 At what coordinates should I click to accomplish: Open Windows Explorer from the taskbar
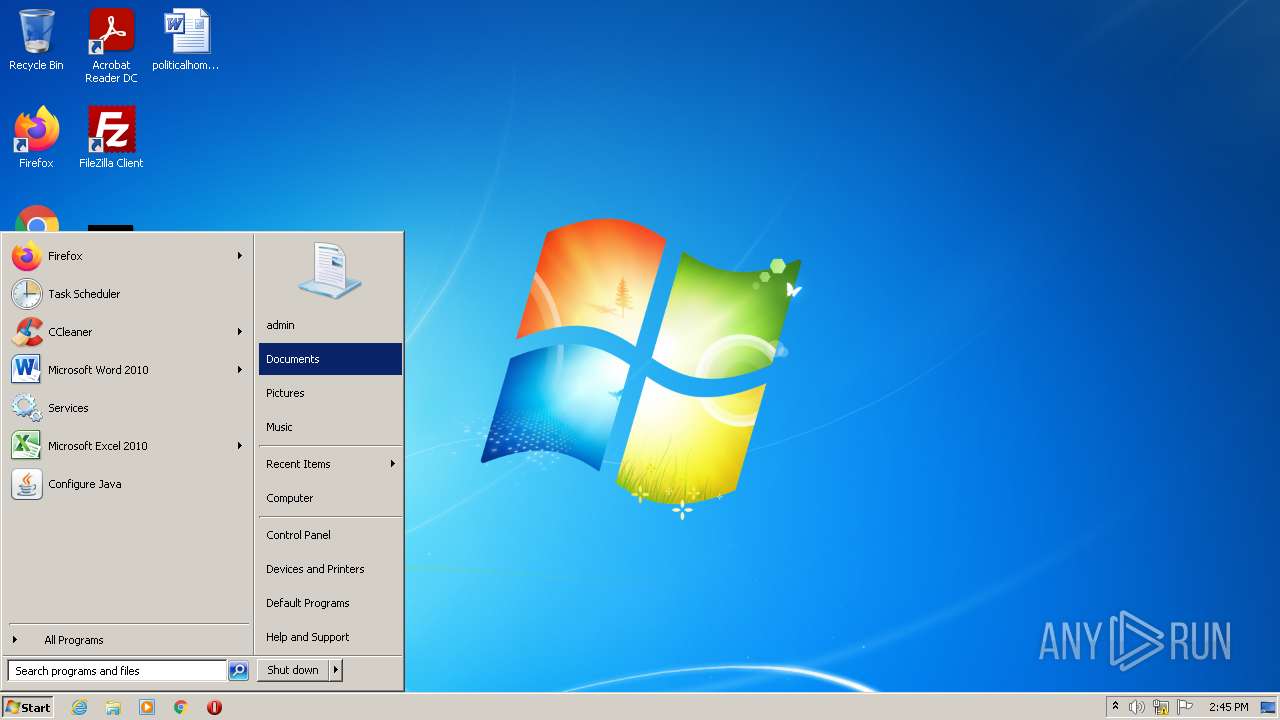(113, 707)
